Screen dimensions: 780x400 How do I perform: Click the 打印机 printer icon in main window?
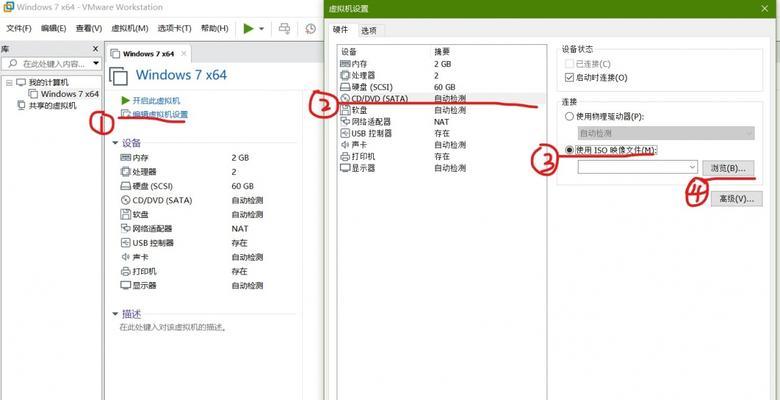click(x=125, y=271)
